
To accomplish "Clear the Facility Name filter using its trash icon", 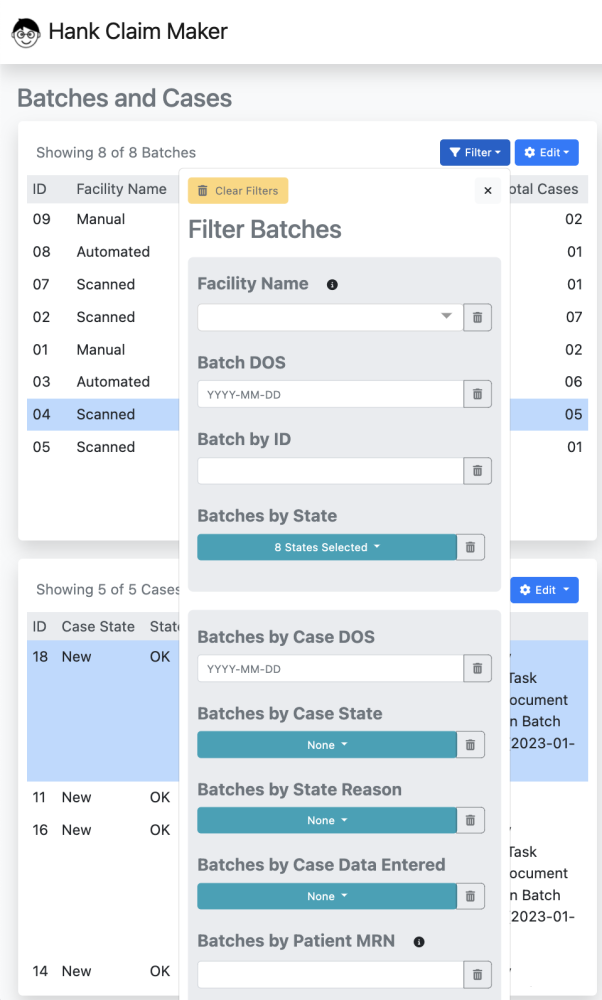I will [x=477, y=317].
